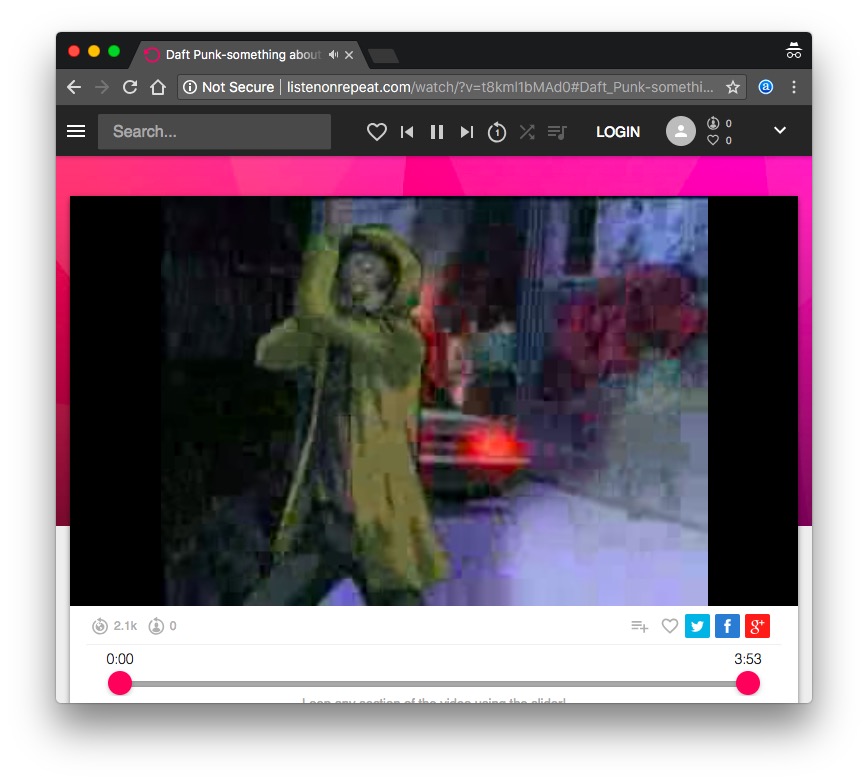Open the Chrome three-dot menu
Screen dimensions: 868x783
pos(794,87)
